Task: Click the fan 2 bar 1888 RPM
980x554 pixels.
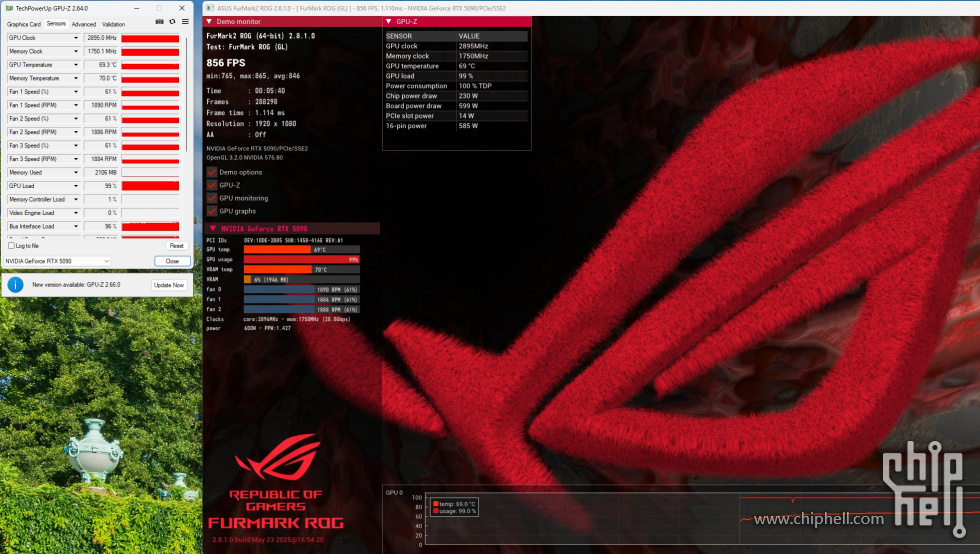Action: pos(301,310)
